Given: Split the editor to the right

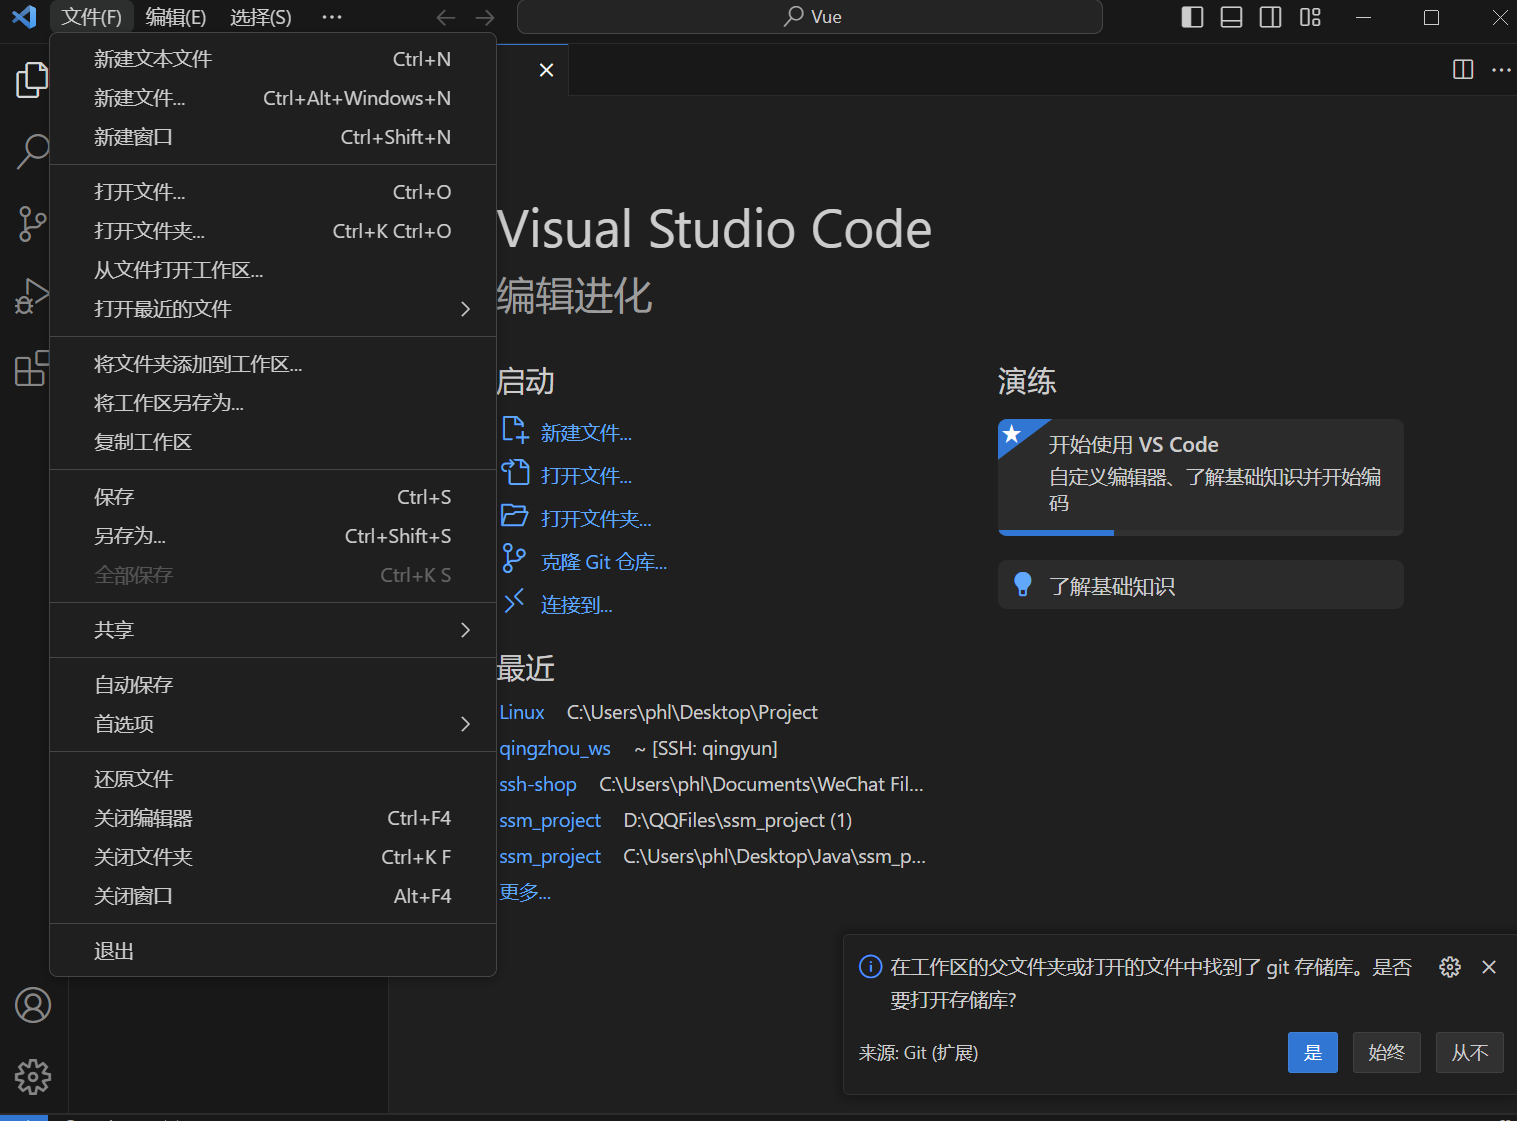Looking at the screenshot, I should (x=1463, y=69).
